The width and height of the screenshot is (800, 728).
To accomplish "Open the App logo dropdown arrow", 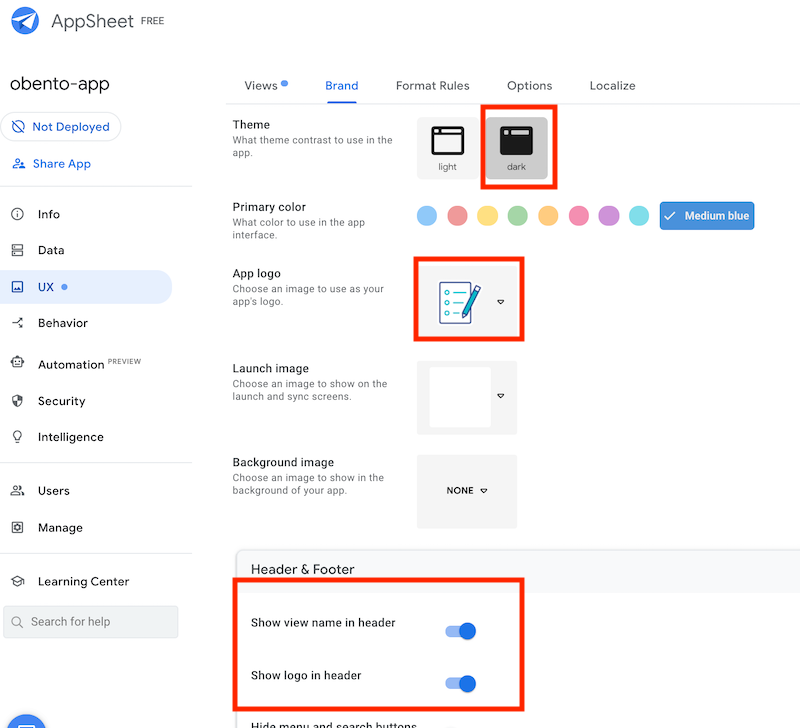I will pyautogui.click(x=501, y=302).
